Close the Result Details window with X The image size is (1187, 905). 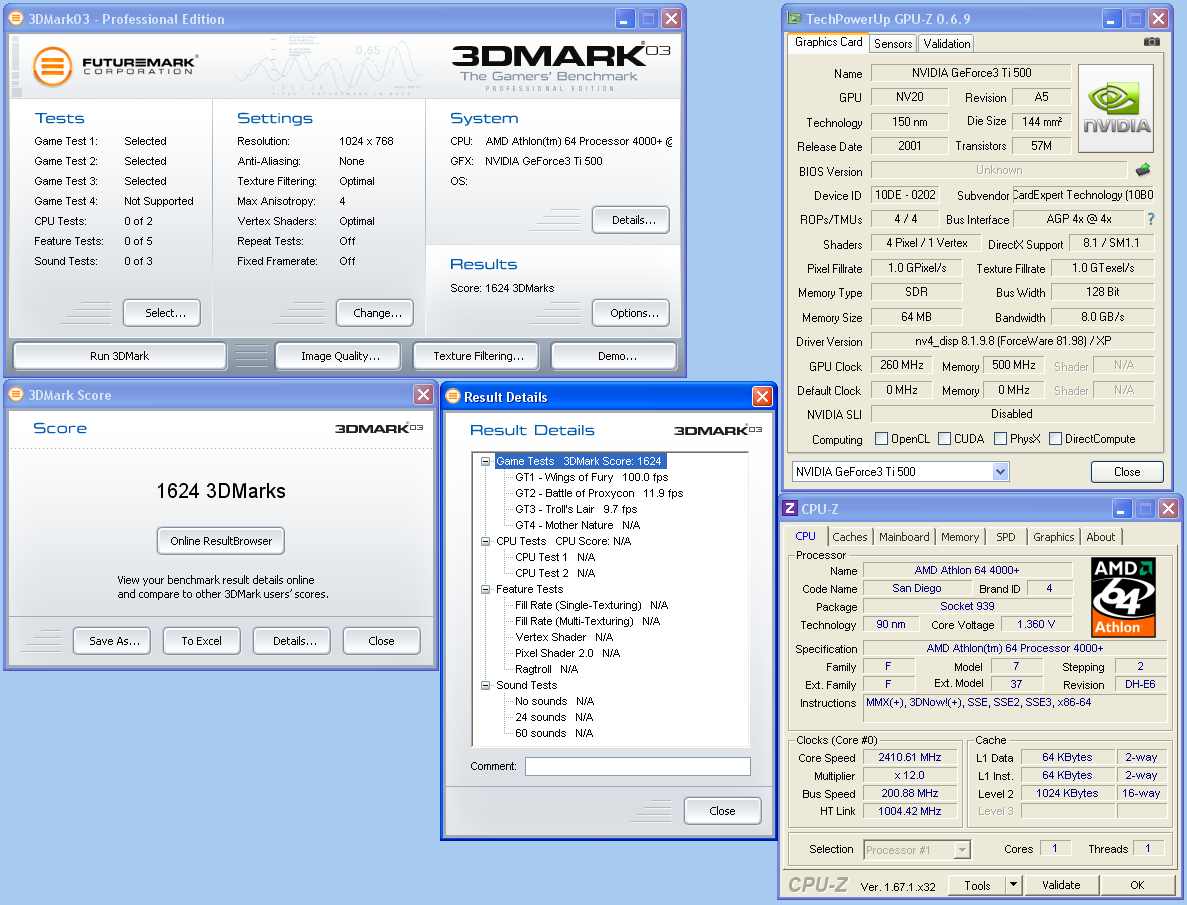point(762,396)
